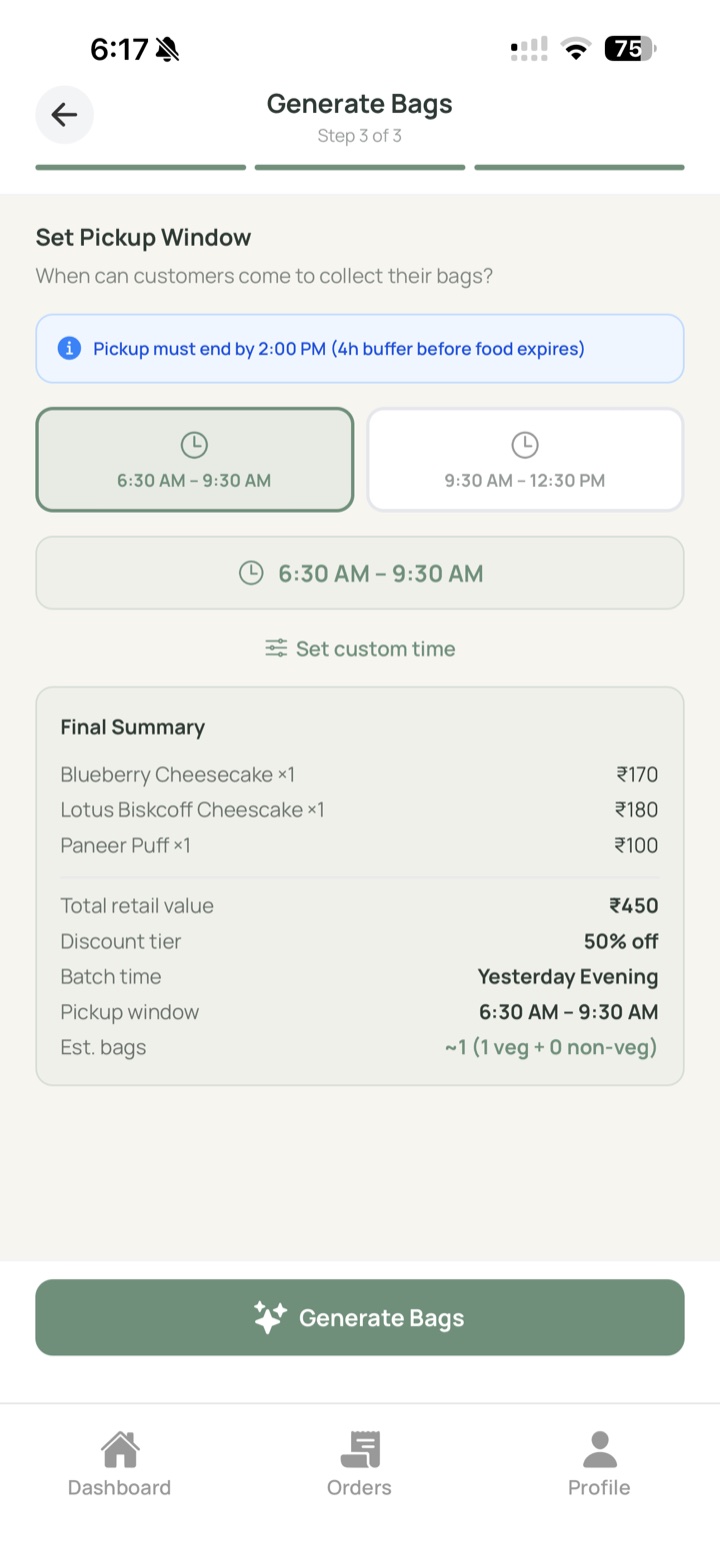Tap the back arrow icon

tap(65, 115)
